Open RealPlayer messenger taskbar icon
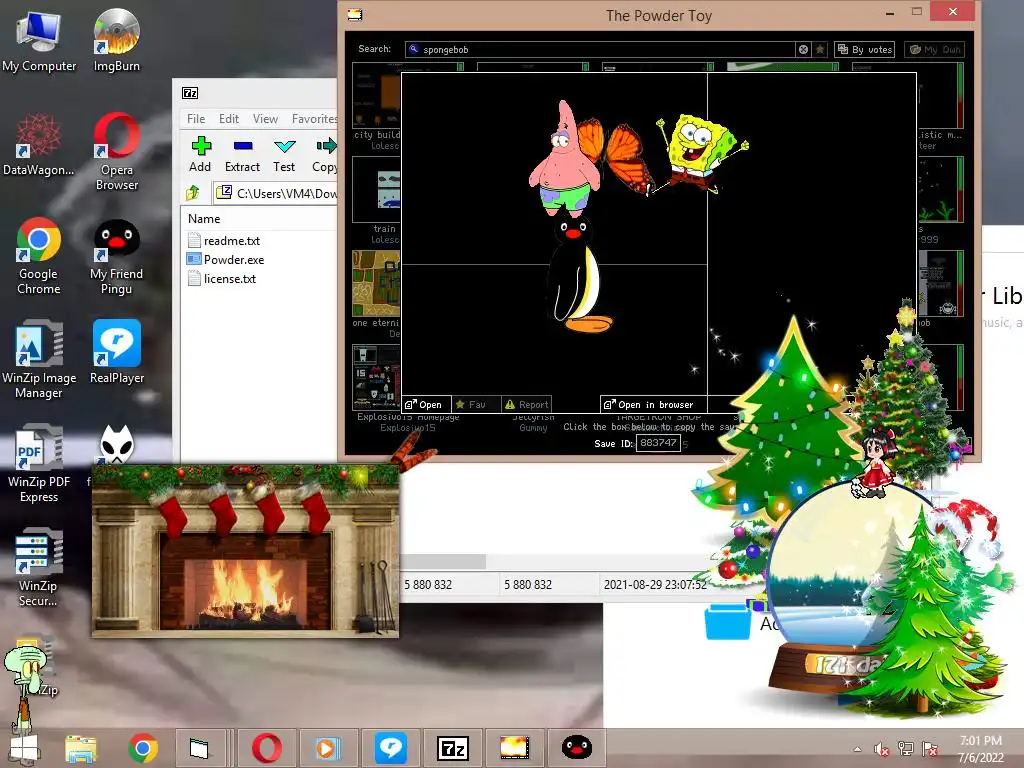This screenshot has width=1024, height=768. click(x=391, y=748)
